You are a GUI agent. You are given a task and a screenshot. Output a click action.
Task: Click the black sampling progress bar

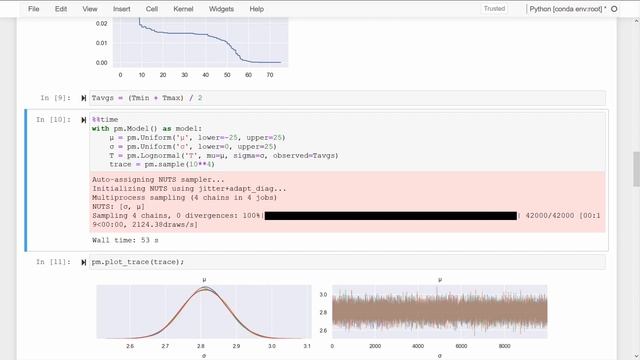[x=391, y=216]
